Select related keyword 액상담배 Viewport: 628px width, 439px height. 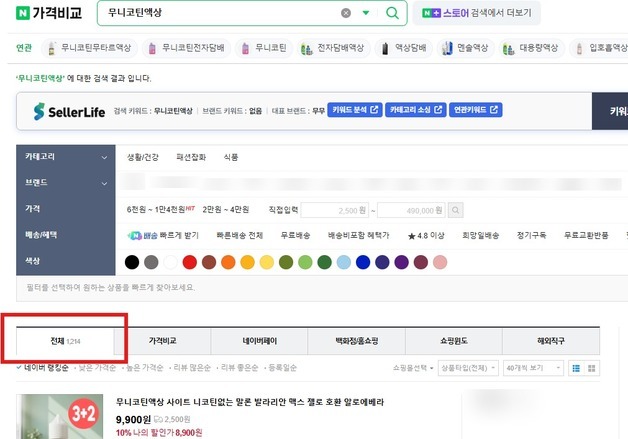click(x=406, y=48)
